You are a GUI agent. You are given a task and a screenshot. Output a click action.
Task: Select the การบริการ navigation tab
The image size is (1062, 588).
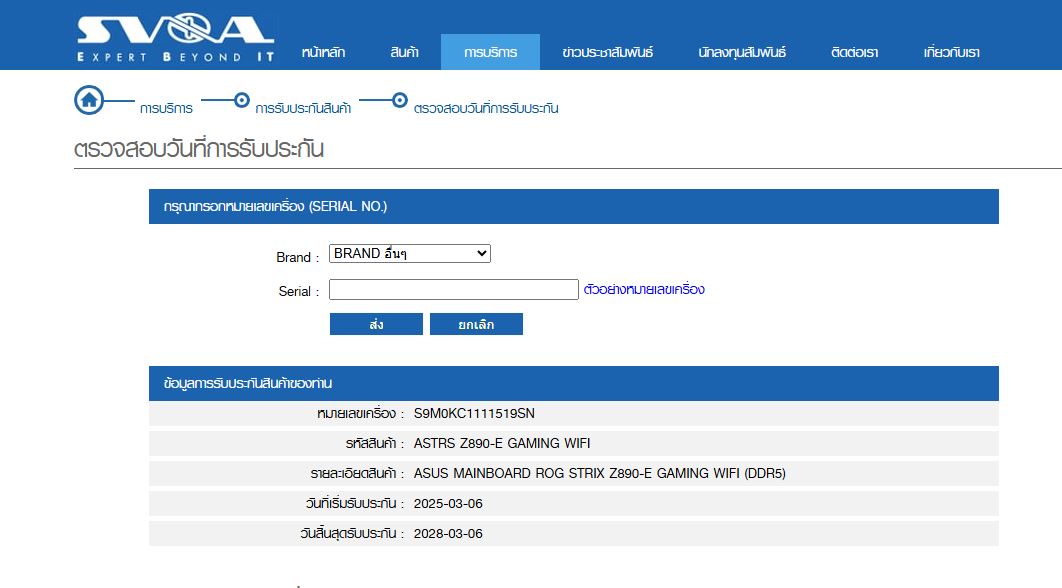click(x=490, y=52)
